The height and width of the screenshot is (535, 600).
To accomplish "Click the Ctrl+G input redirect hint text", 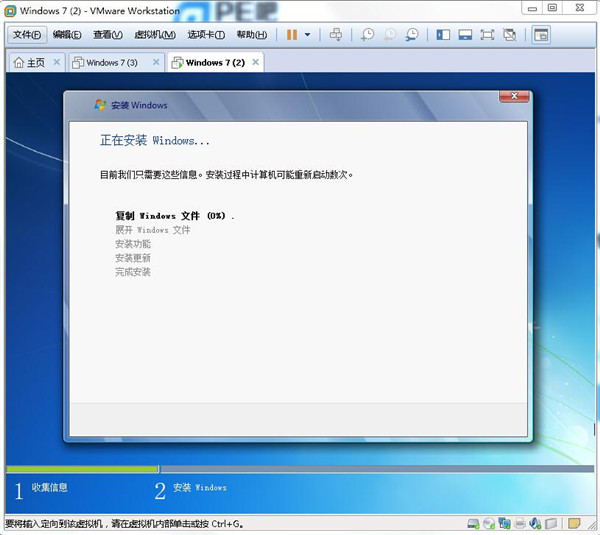I will pyautogui.click(x=124, y=524).
